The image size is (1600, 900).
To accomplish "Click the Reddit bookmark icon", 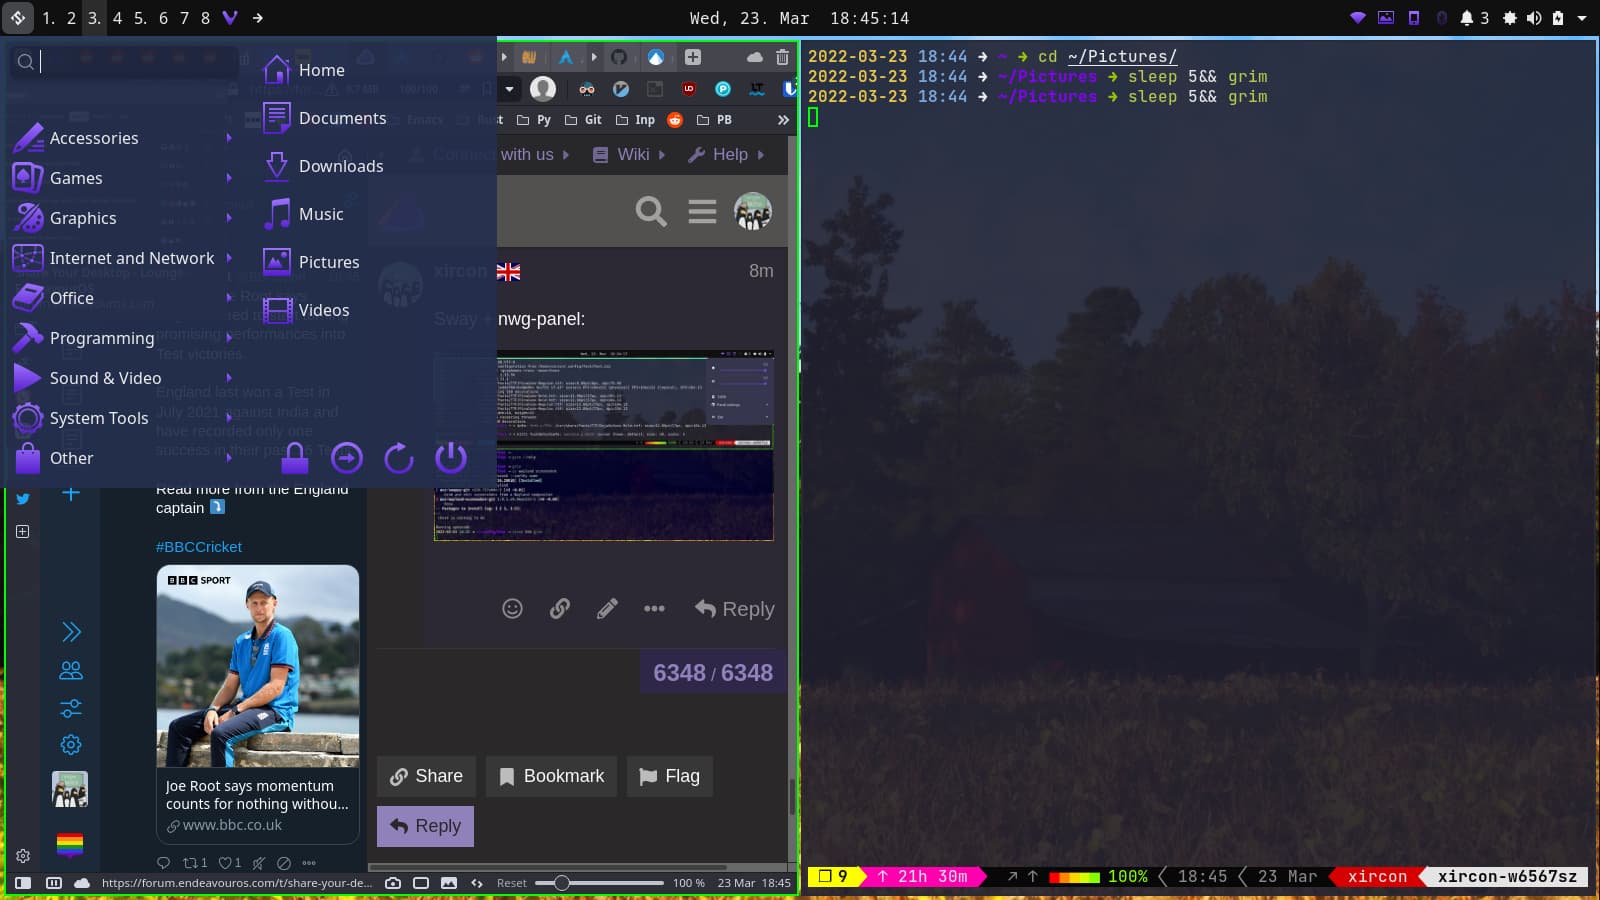I will pyautogui.click(x=675, y=120).
